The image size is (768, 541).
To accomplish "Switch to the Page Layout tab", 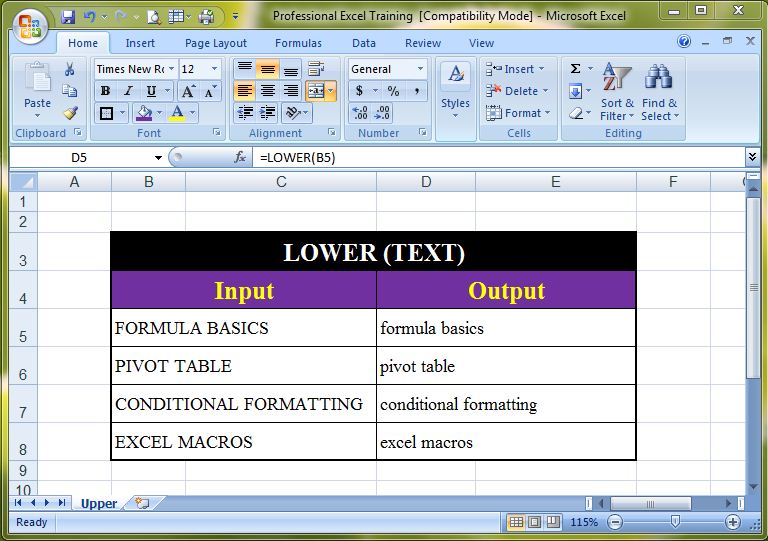I will 216,43.
